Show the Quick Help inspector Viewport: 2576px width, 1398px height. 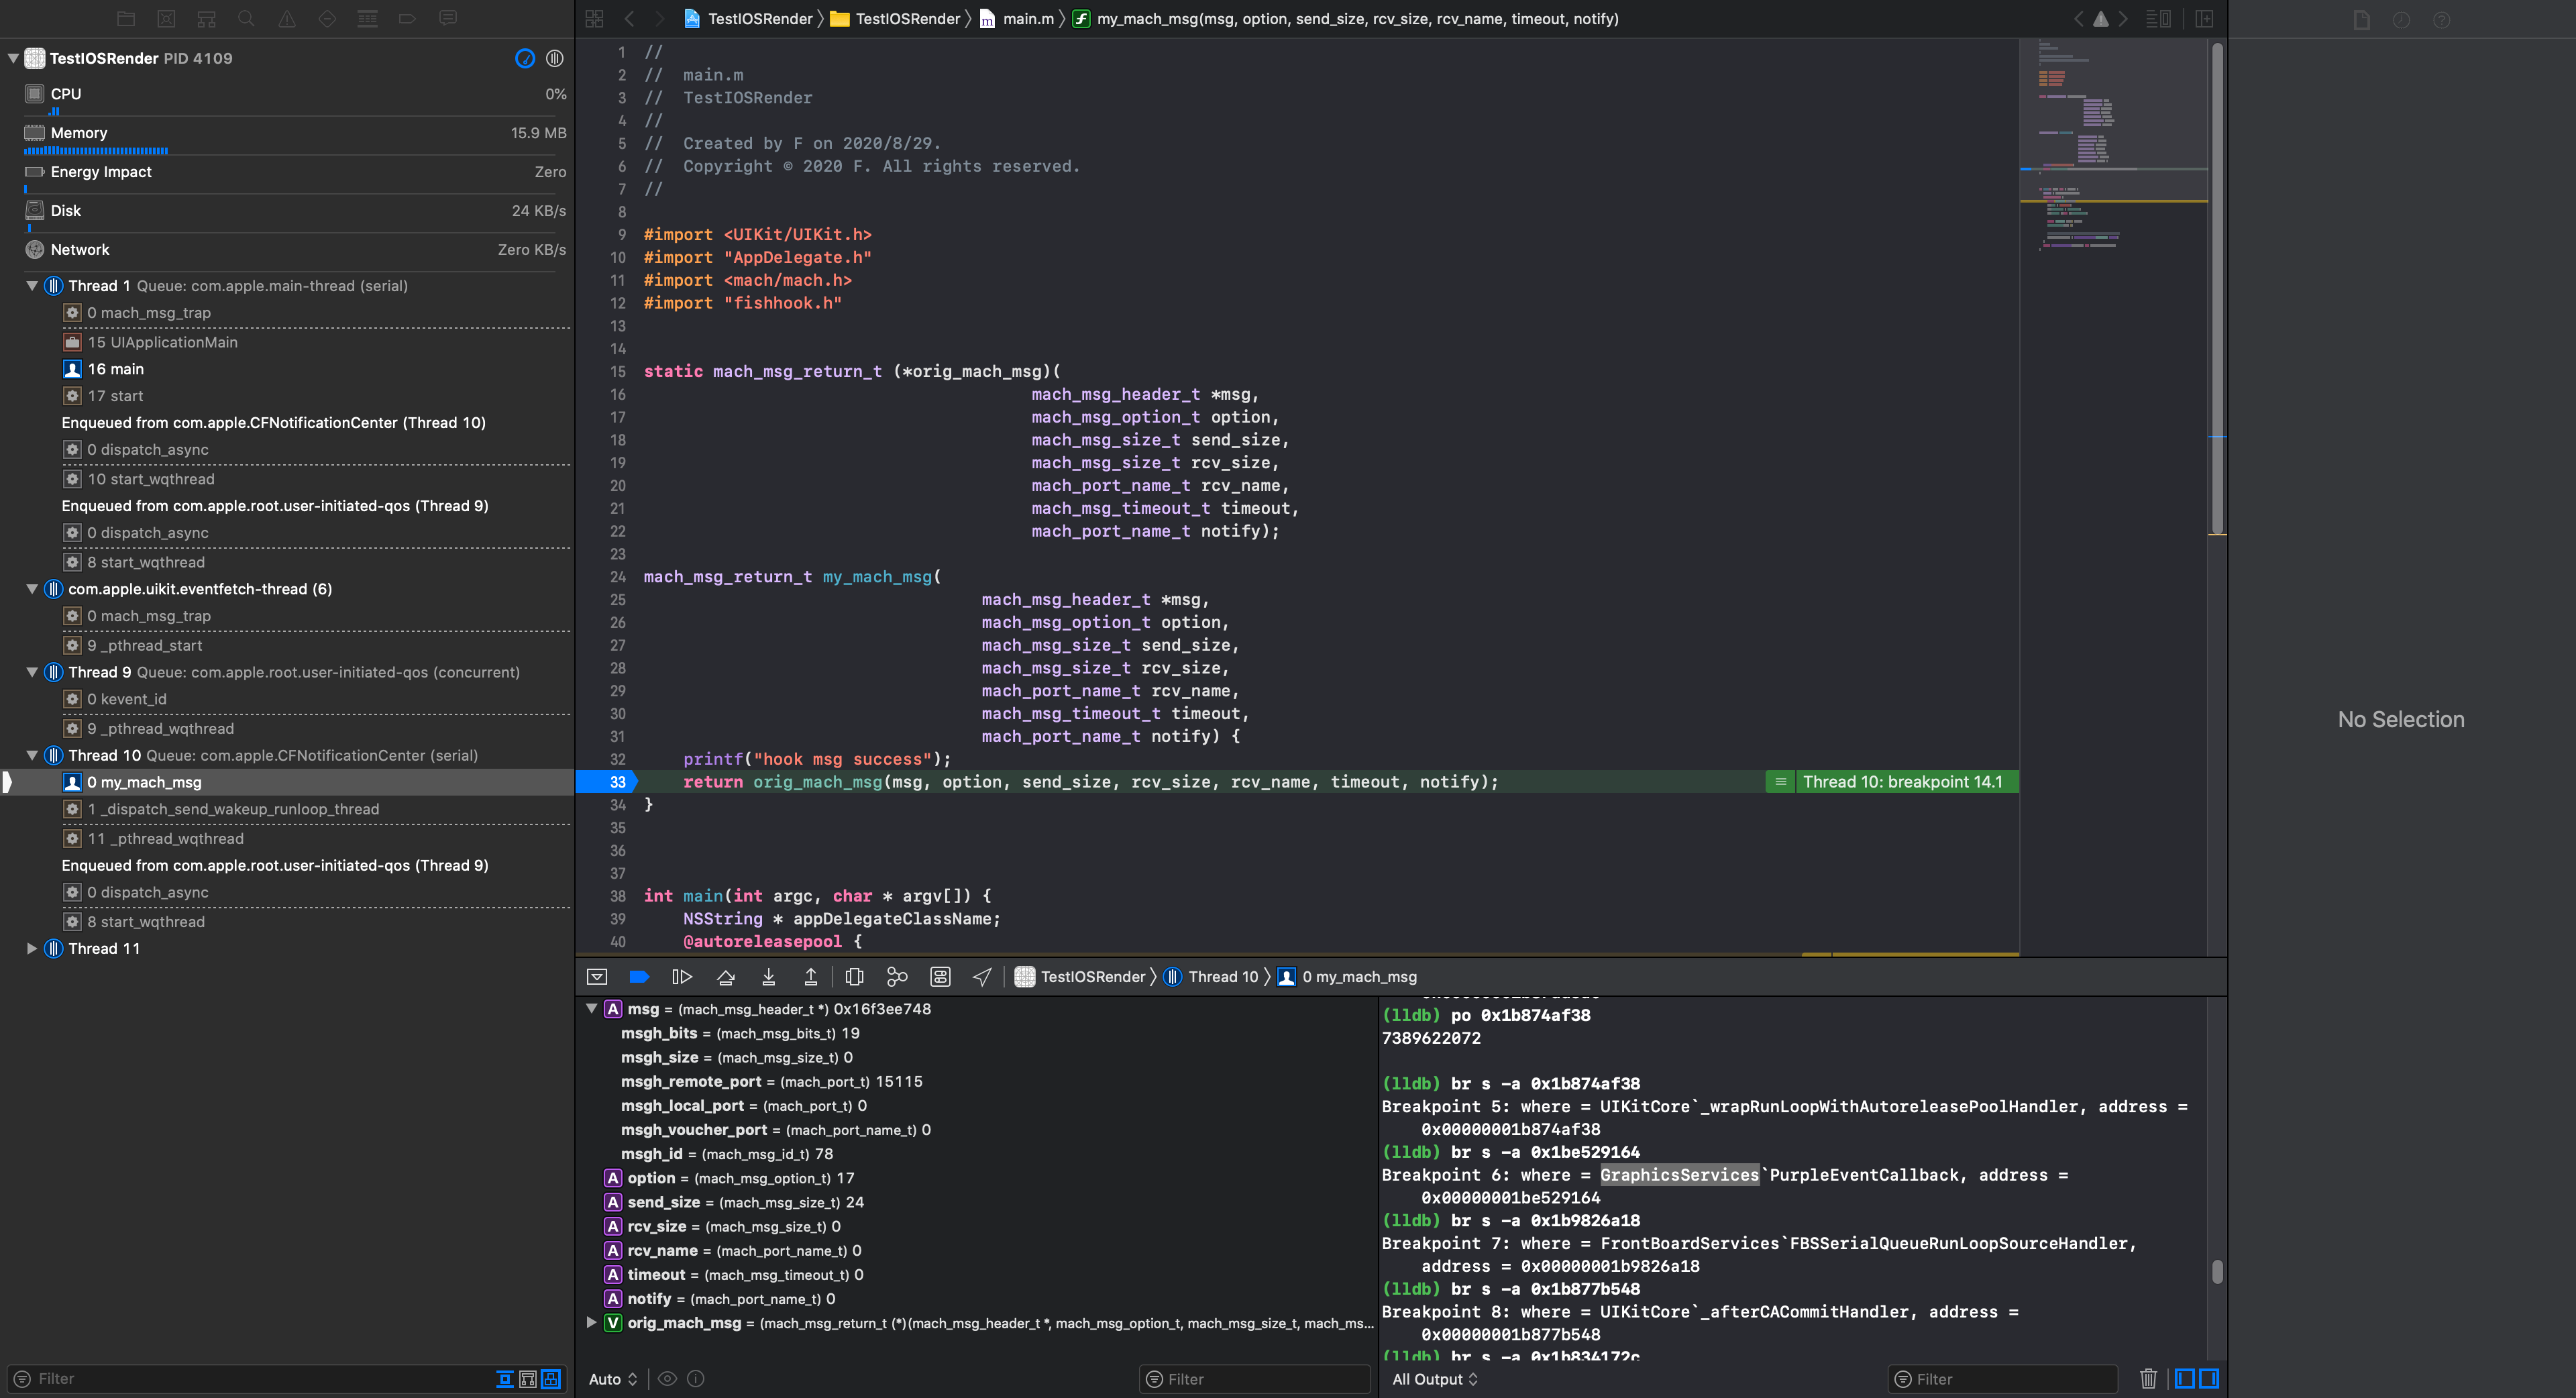(x=2442, y=20)
